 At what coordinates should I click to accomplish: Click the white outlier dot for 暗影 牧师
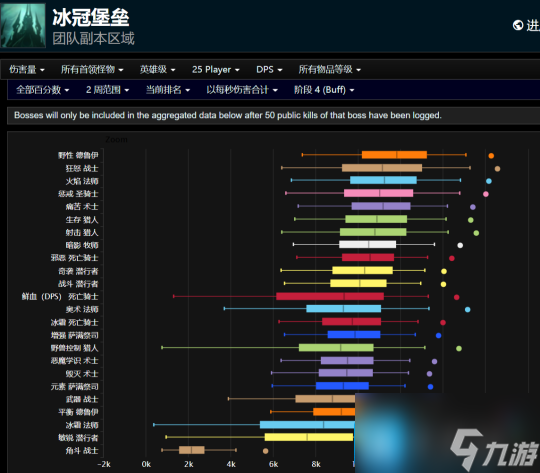pyautogui.click(x=460, y=245)
